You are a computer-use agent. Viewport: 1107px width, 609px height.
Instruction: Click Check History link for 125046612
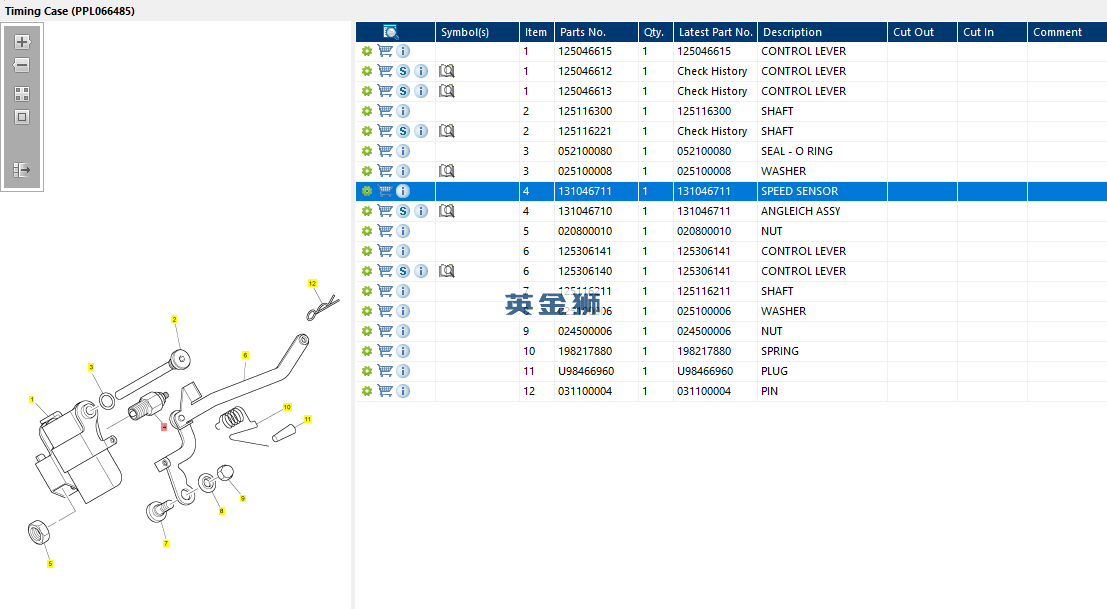(712, 71)
